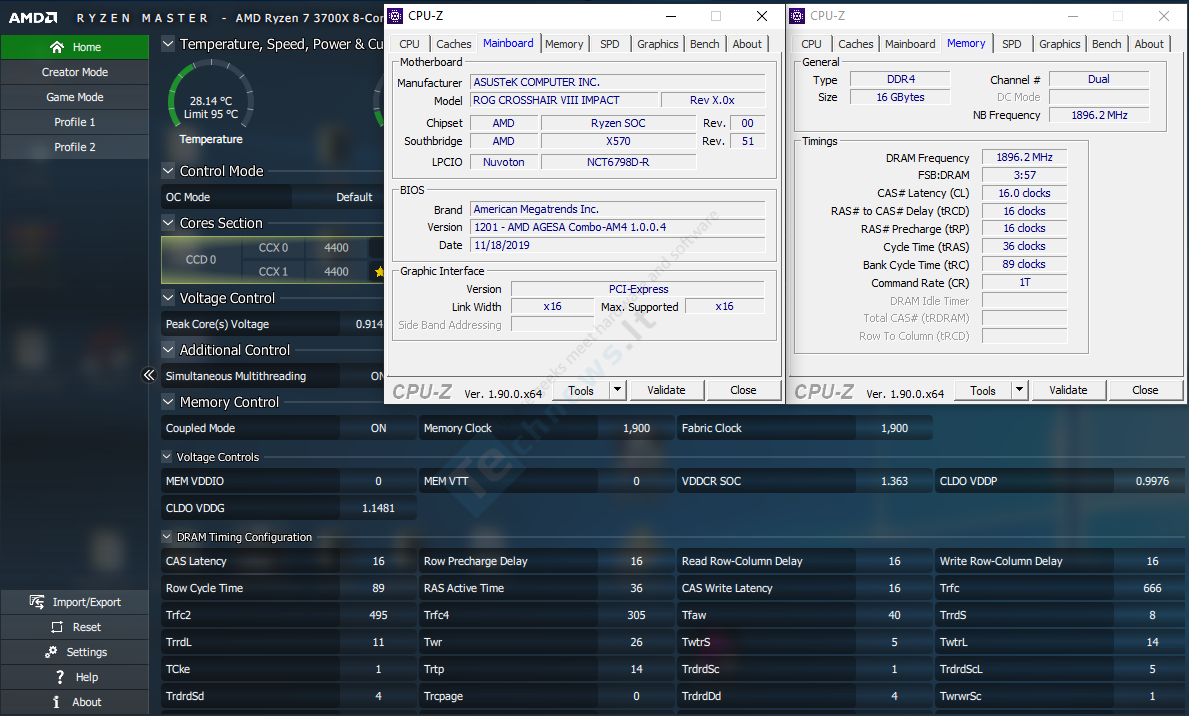Viewport: 1189px width, 716px height.
Task: Click the Import/Export icon in the sidebar
Action: point(36,601)
